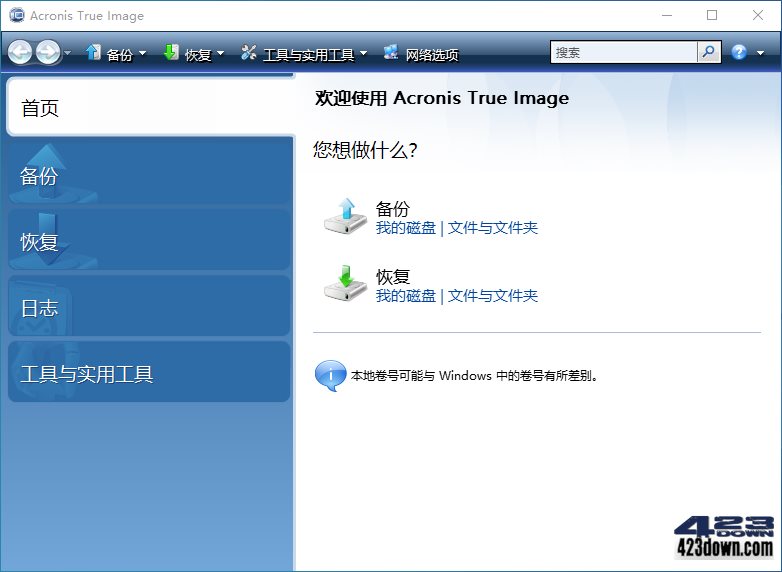Image resolution: width=782 pixels, height=572 pixels.
Task: Click the Back navigation arrow button
Action: point(20,52)
